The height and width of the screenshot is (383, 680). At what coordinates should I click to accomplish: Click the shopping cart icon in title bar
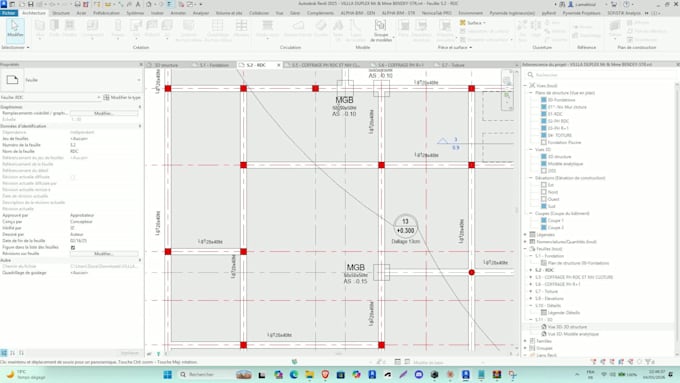(614, 4)
